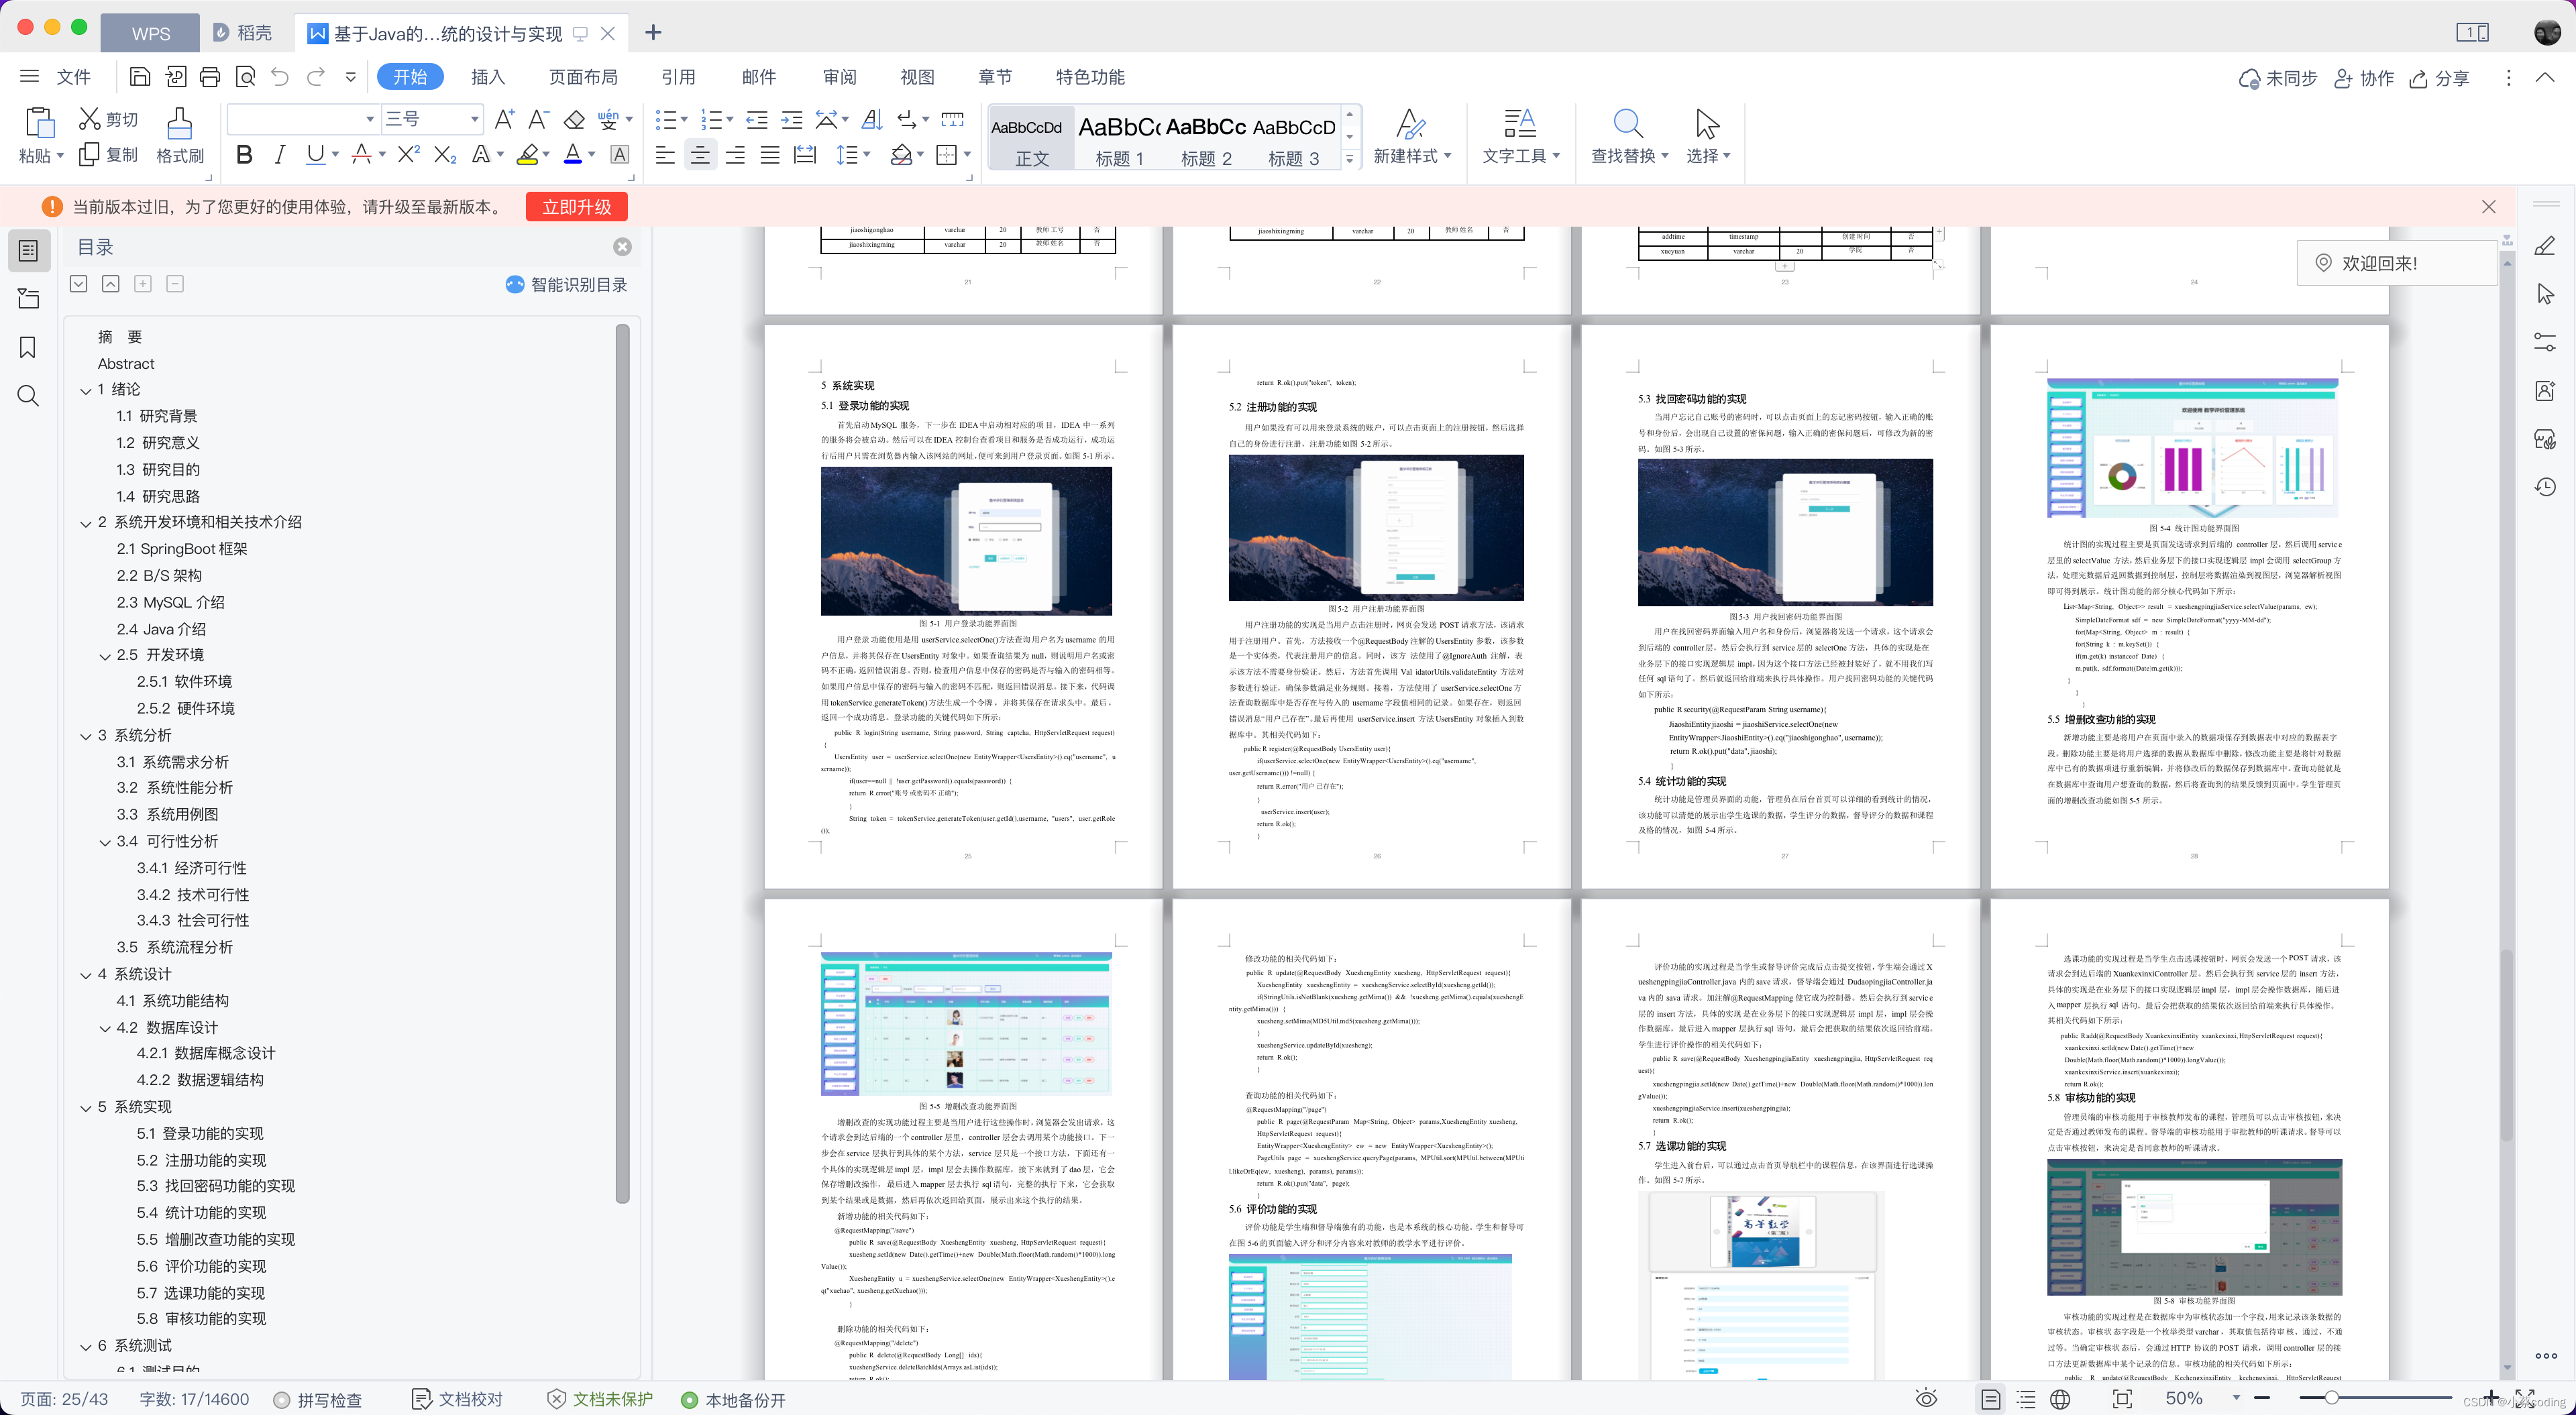Toggle Underline formatting
This screenshot has height=1415, width=2576.
(x=316, y=155)
